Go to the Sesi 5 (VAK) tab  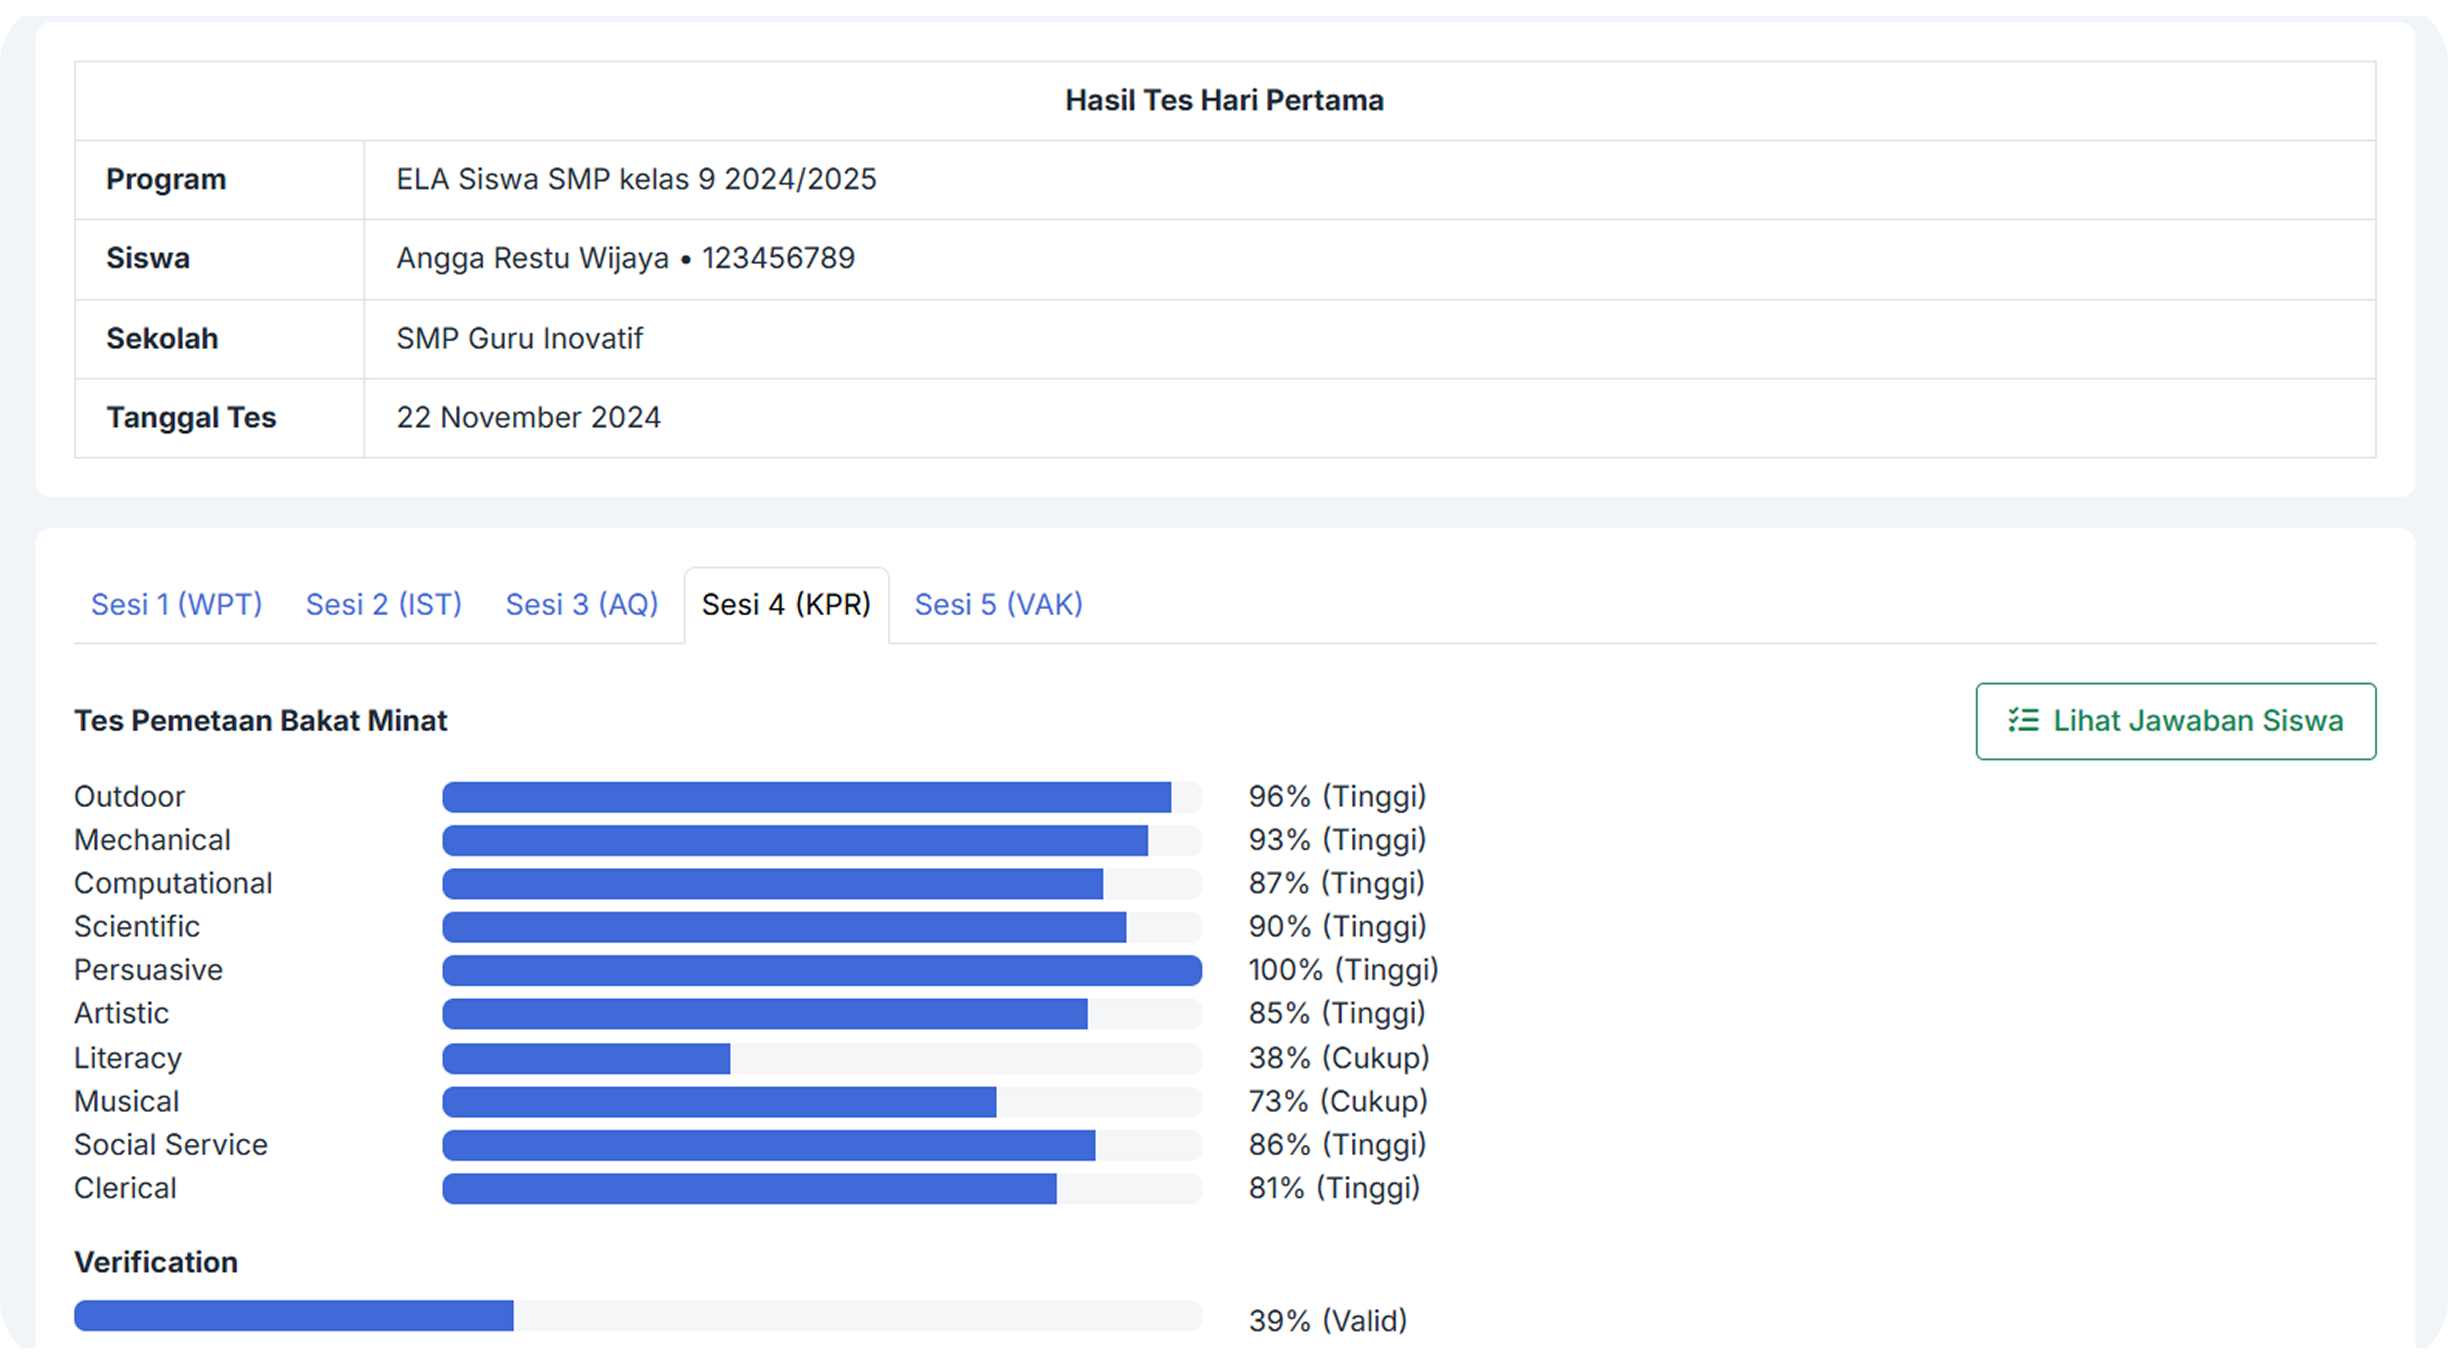[998, 604]
